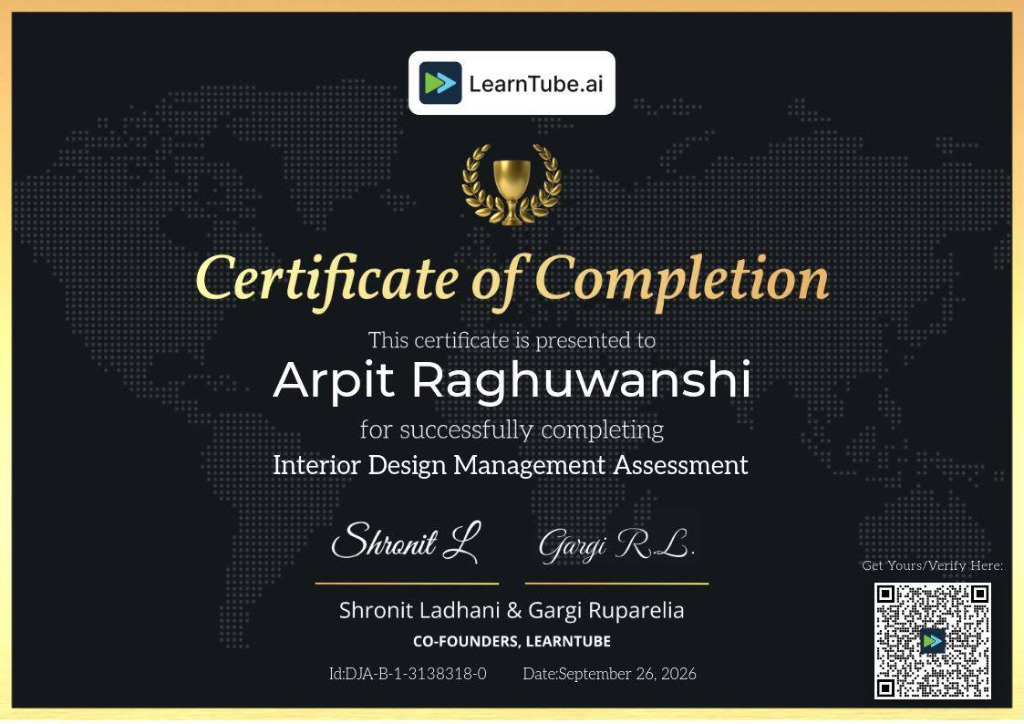Click the gold trophy laurel emblem

coord(511,185)
